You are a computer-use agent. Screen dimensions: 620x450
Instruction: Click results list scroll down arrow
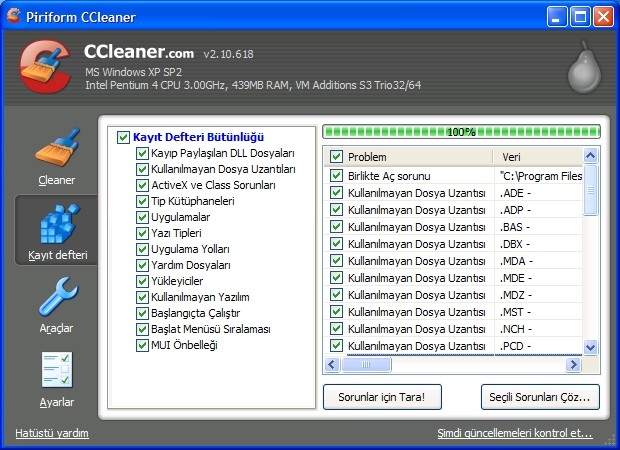[x=590, y=347]
